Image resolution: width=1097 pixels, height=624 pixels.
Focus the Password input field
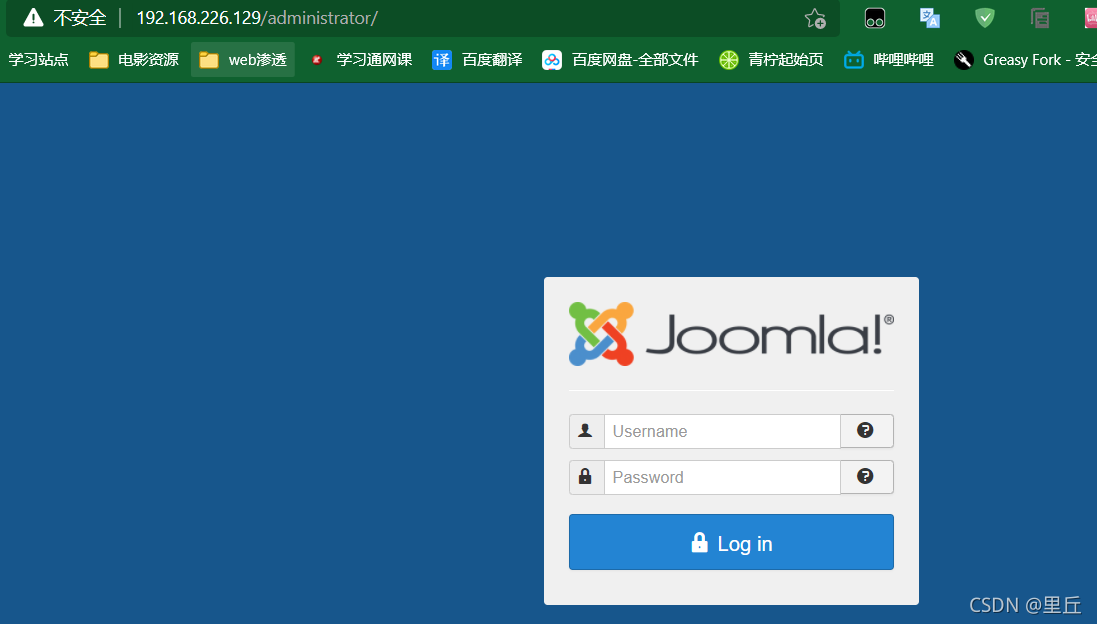pos(722,477)
